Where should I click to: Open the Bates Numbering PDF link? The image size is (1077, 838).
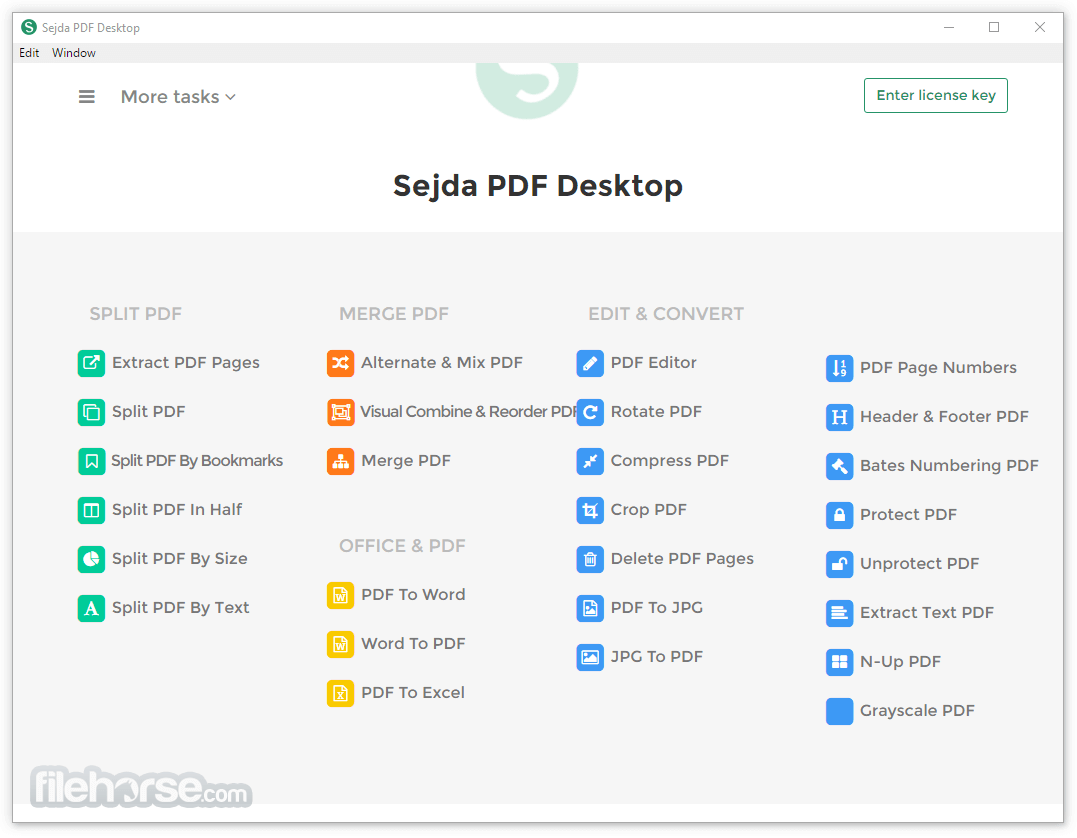click(949, 466)
